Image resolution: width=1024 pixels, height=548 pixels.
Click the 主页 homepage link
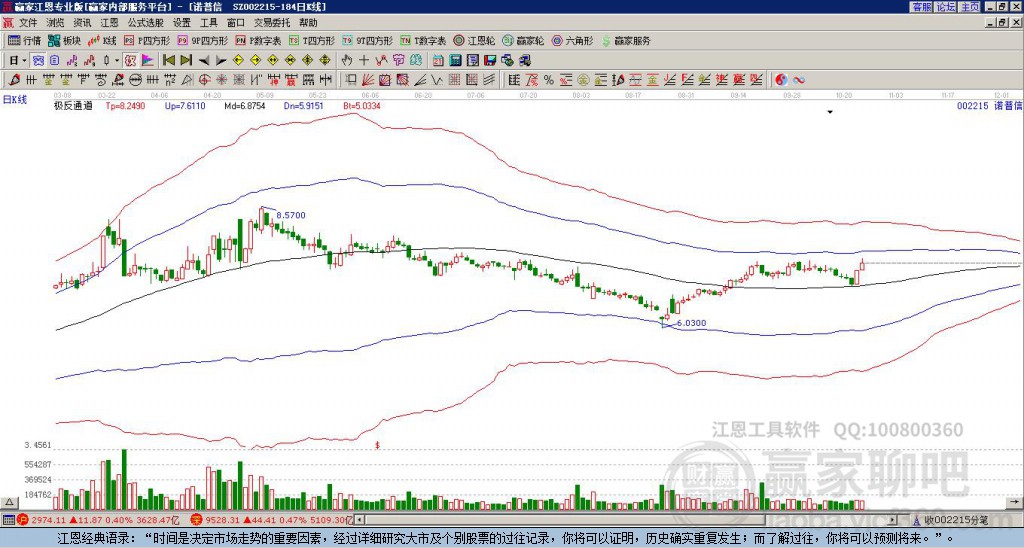tap(970, 7)
